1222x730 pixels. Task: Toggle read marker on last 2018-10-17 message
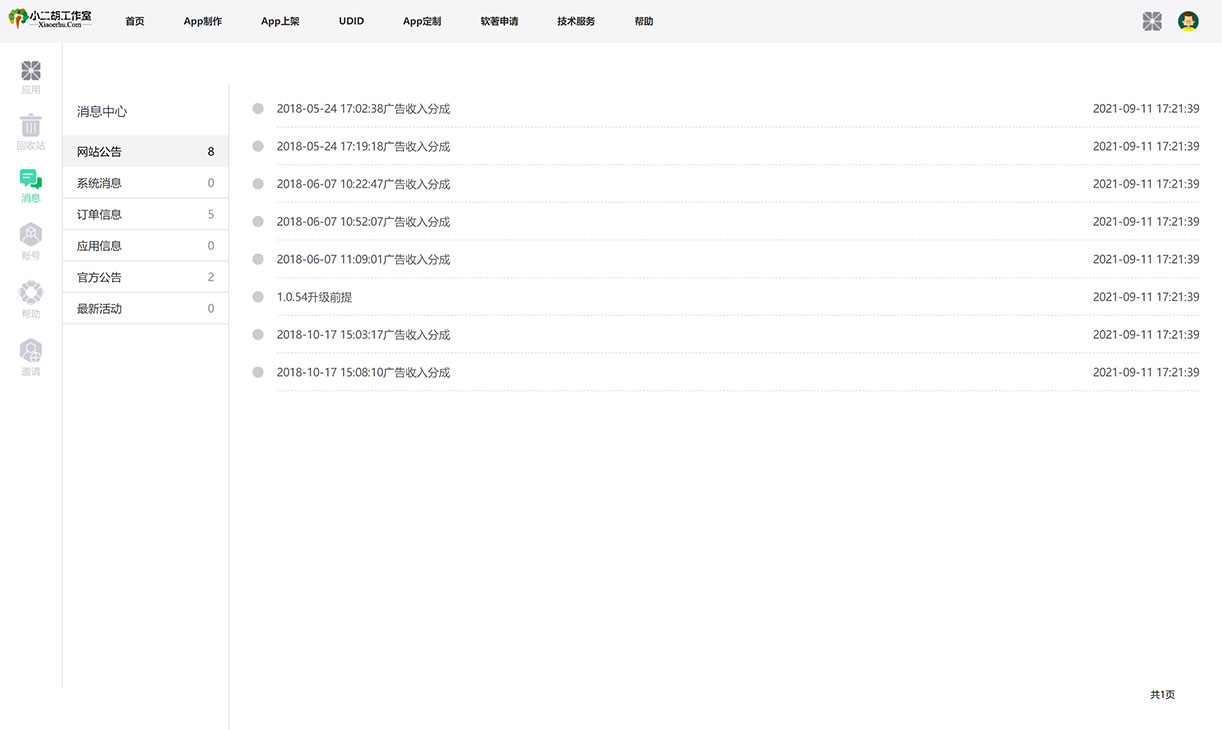point(258,372)
